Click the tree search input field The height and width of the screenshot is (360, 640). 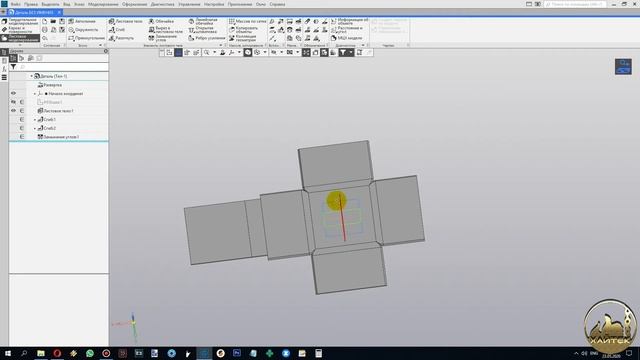click(63, 67)
